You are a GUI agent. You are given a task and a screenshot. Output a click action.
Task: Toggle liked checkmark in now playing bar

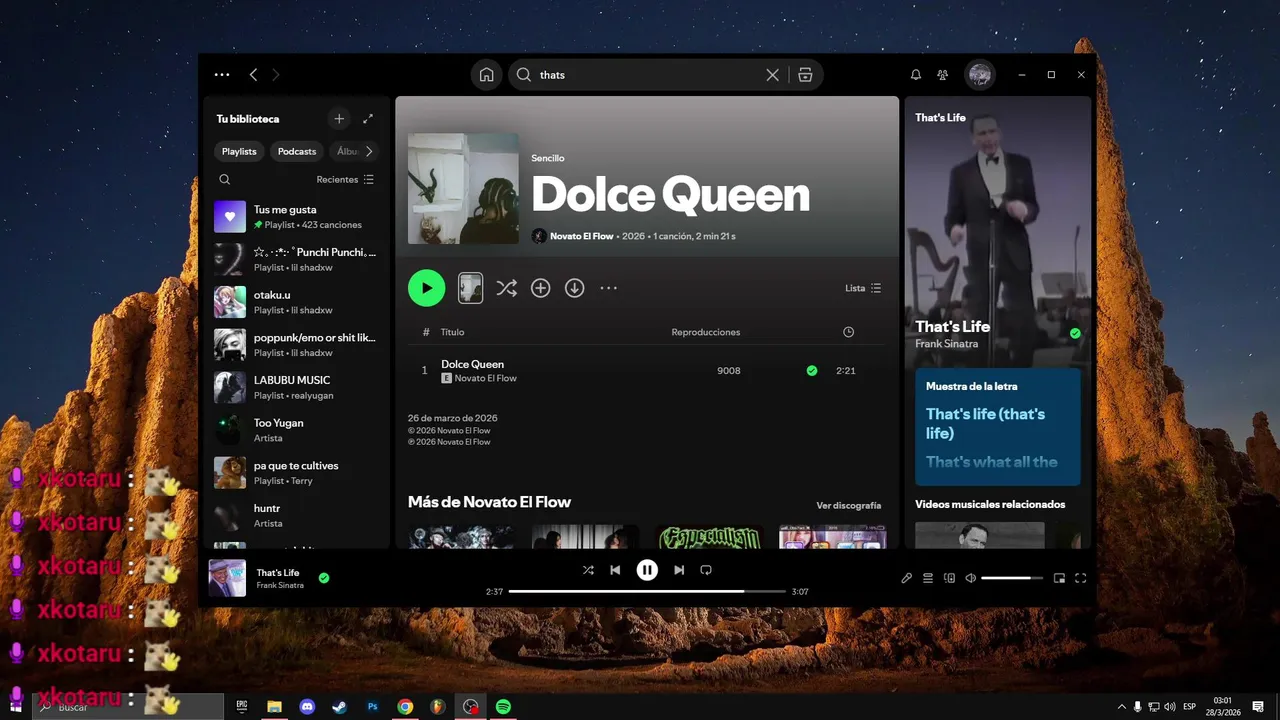click(x=324, y=578)
